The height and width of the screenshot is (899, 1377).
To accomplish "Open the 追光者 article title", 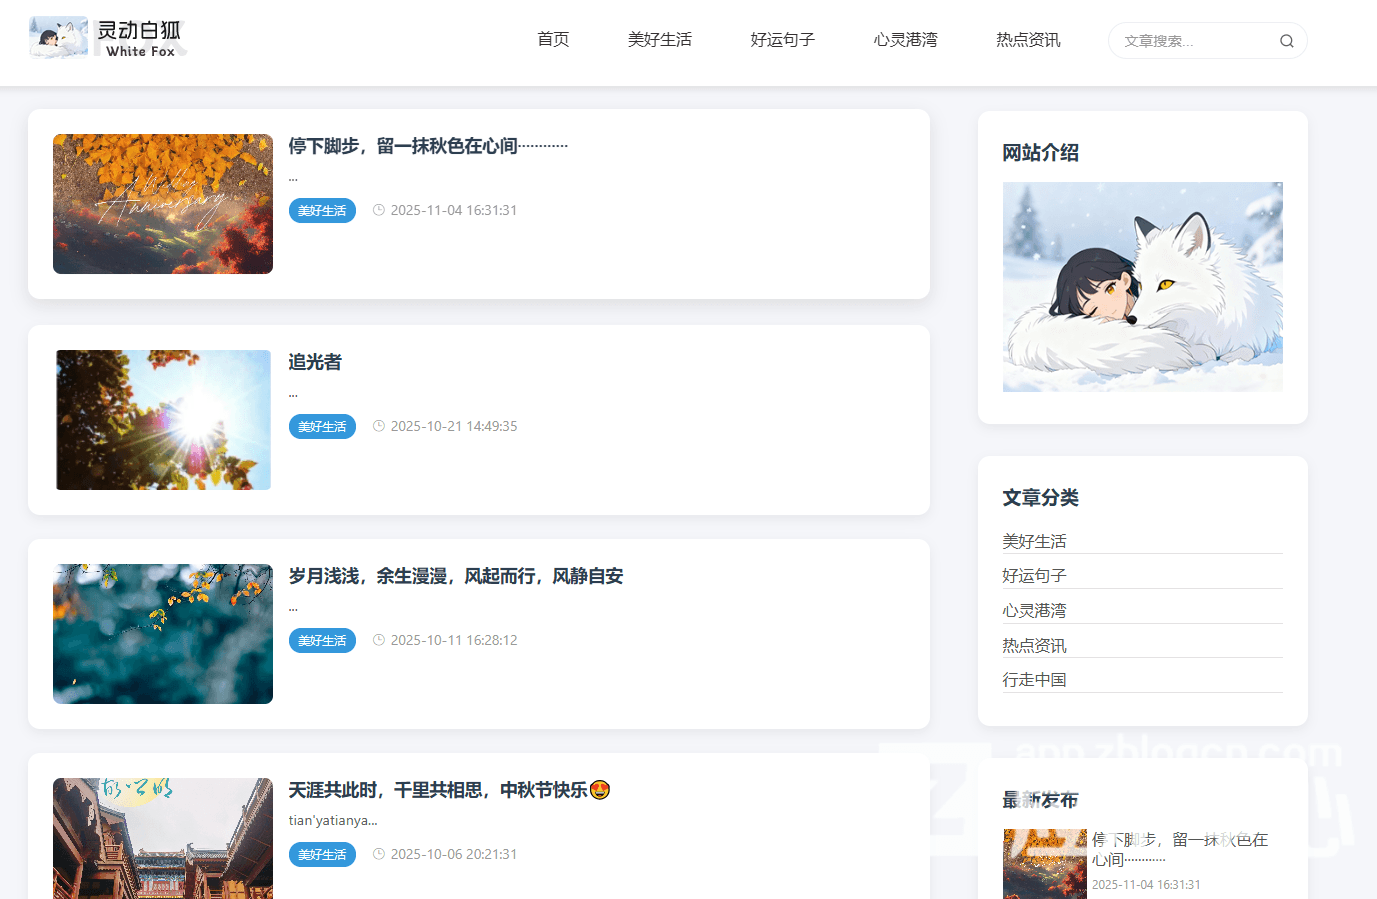I will pos(314,362).
